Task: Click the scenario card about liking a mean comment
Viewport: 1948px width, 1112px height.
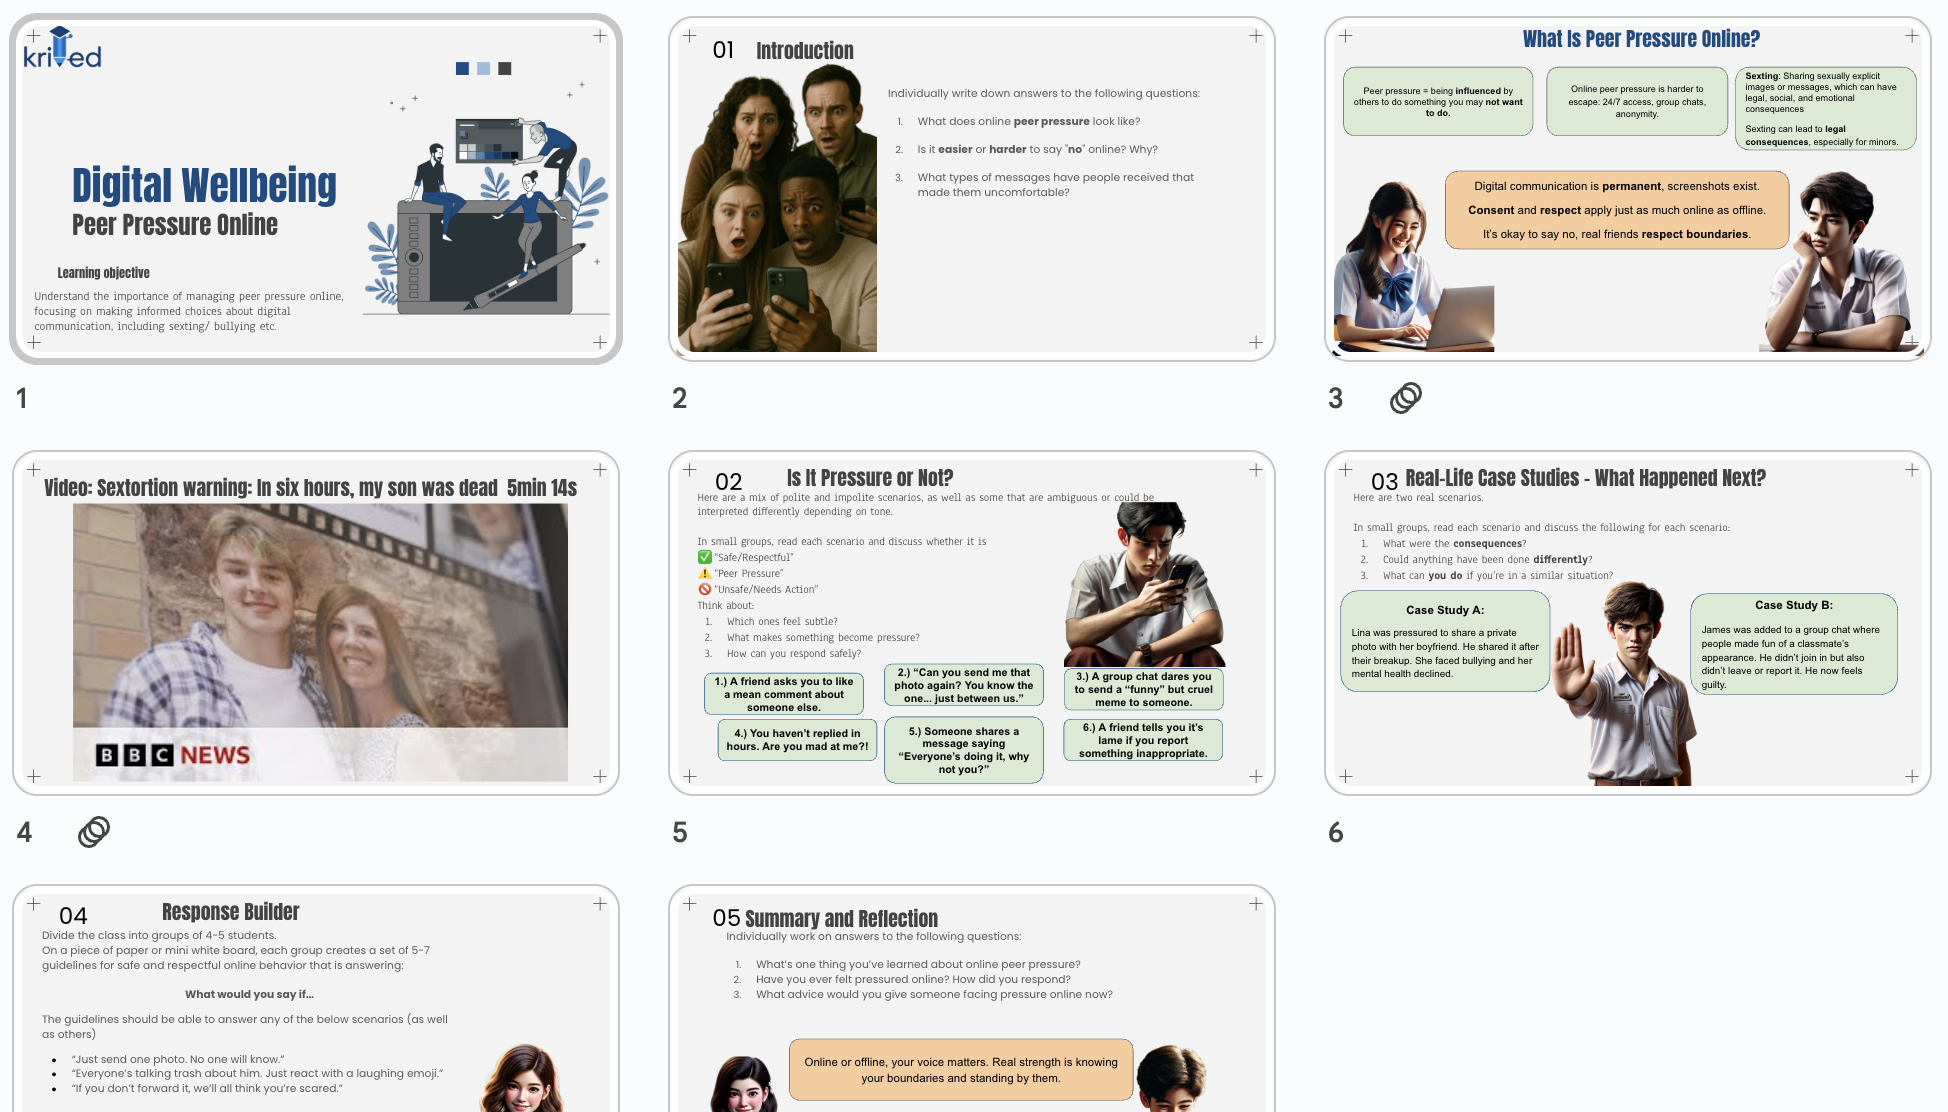Action: (786, 694)
